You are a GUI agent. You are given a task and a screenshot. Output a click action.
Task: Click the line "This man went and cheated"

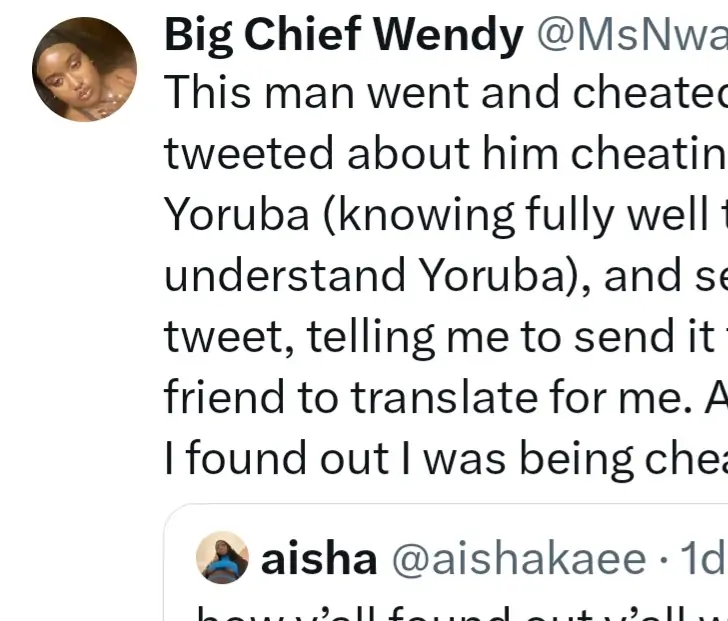pos(445,93)
